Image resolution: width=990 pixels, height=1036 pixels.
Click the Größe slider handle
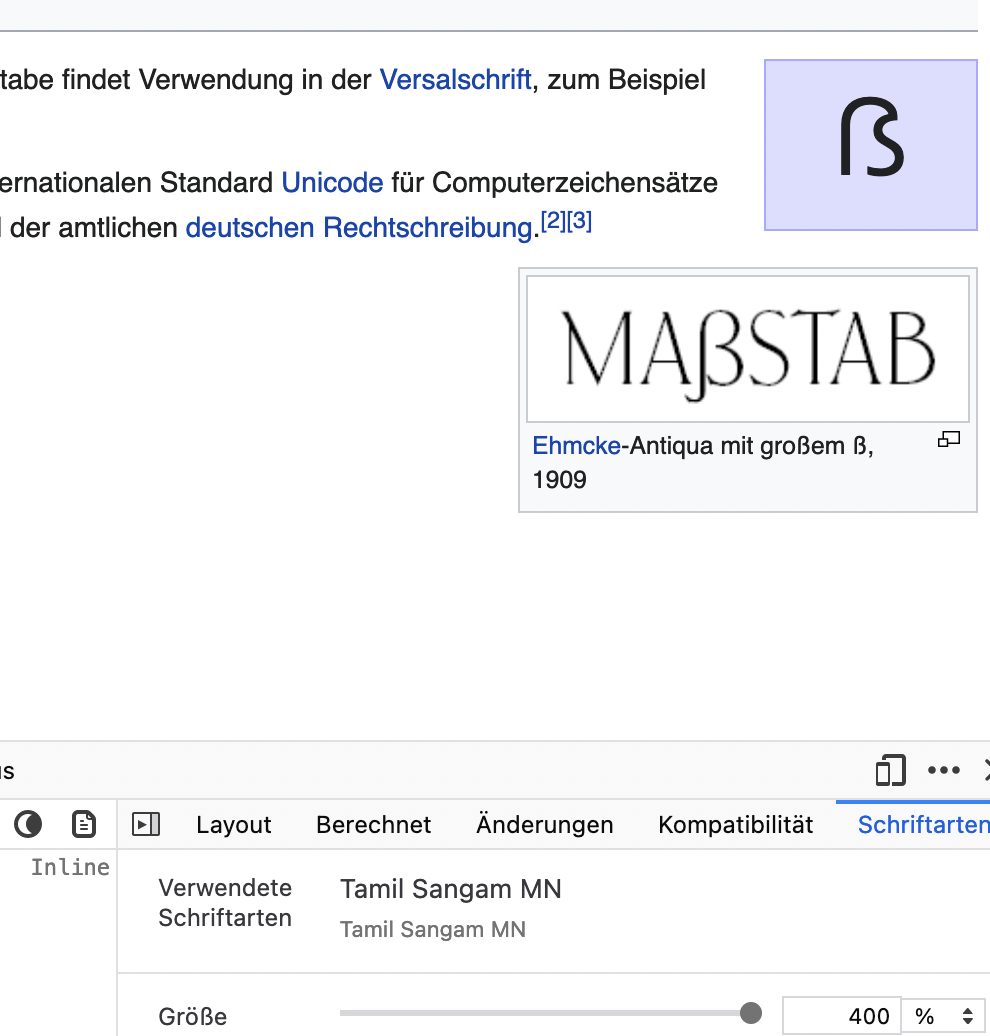tap(750, 1013)
